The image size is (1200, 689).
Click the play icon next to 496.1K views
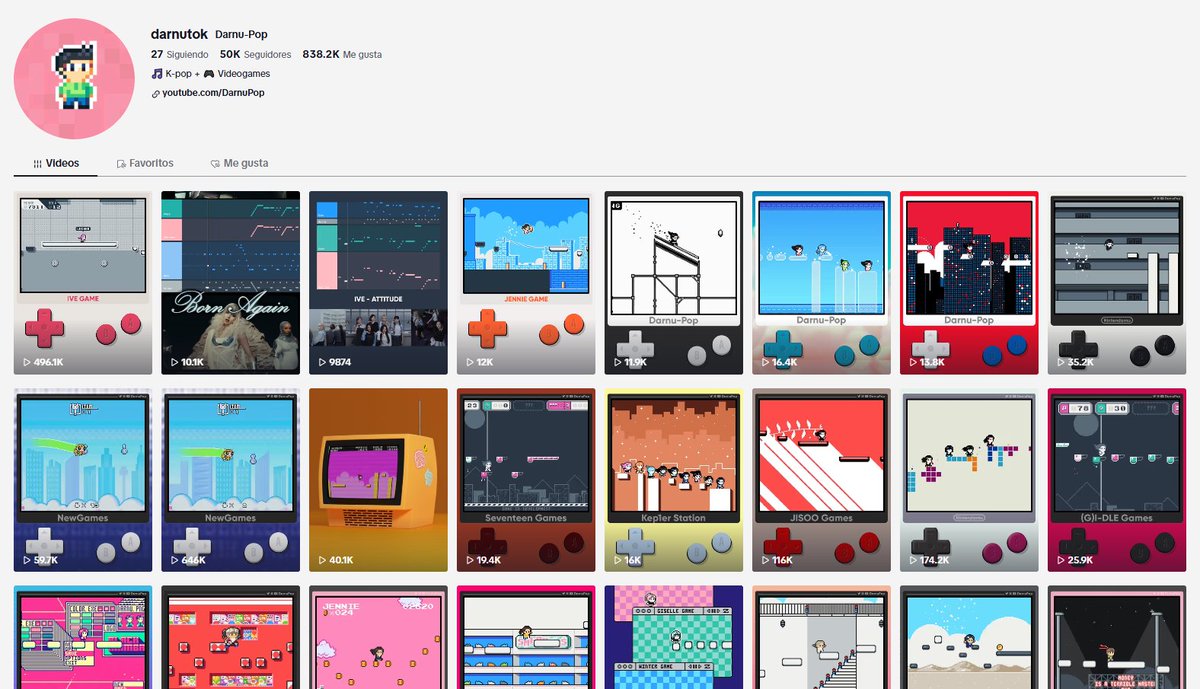pos(27,362)
